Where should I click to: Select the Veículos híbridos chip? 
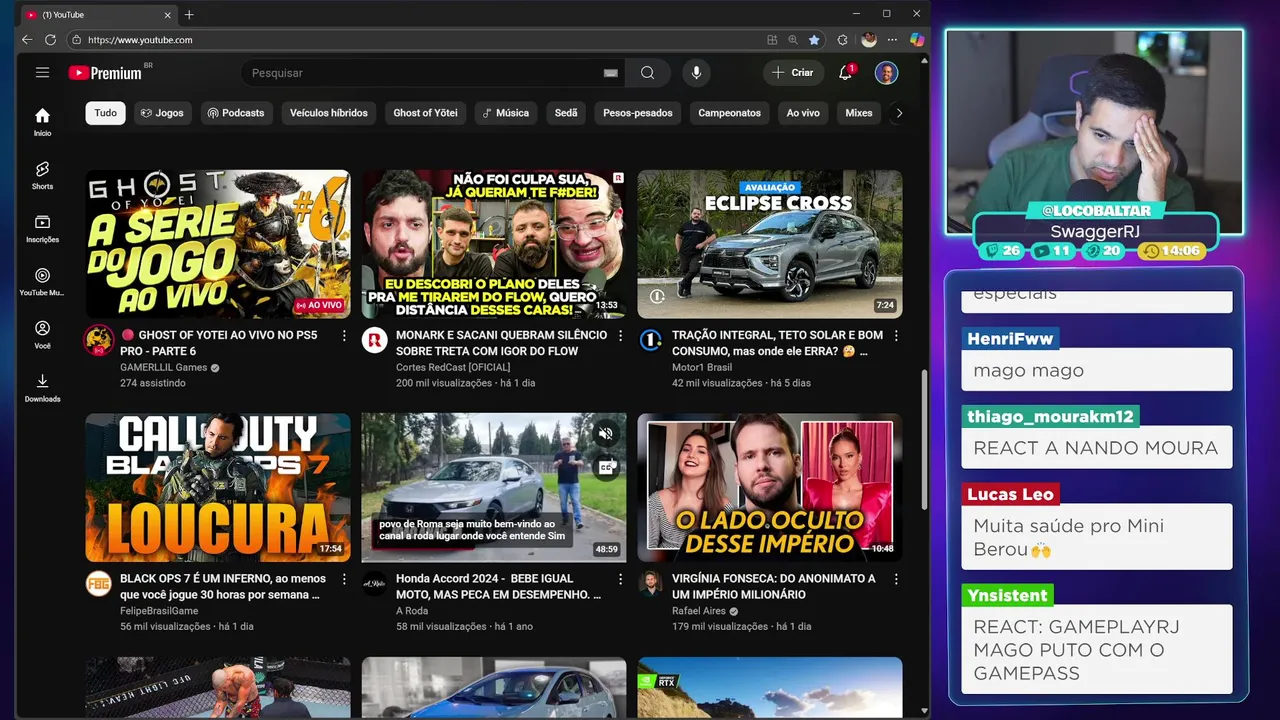click(329, 113)
